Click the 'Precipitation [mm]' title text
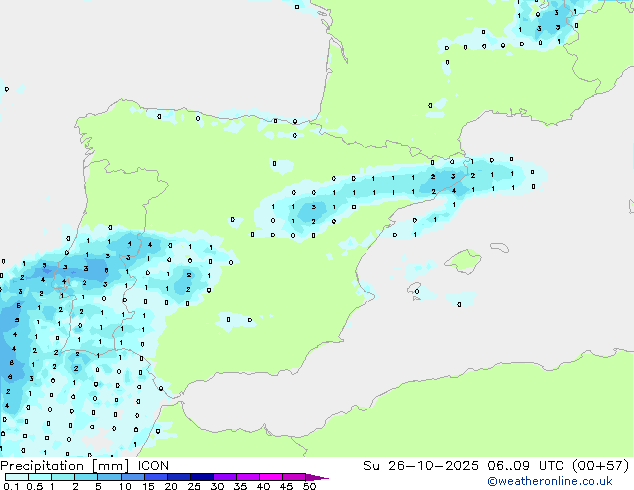634x490 pixels. [65, 466]
